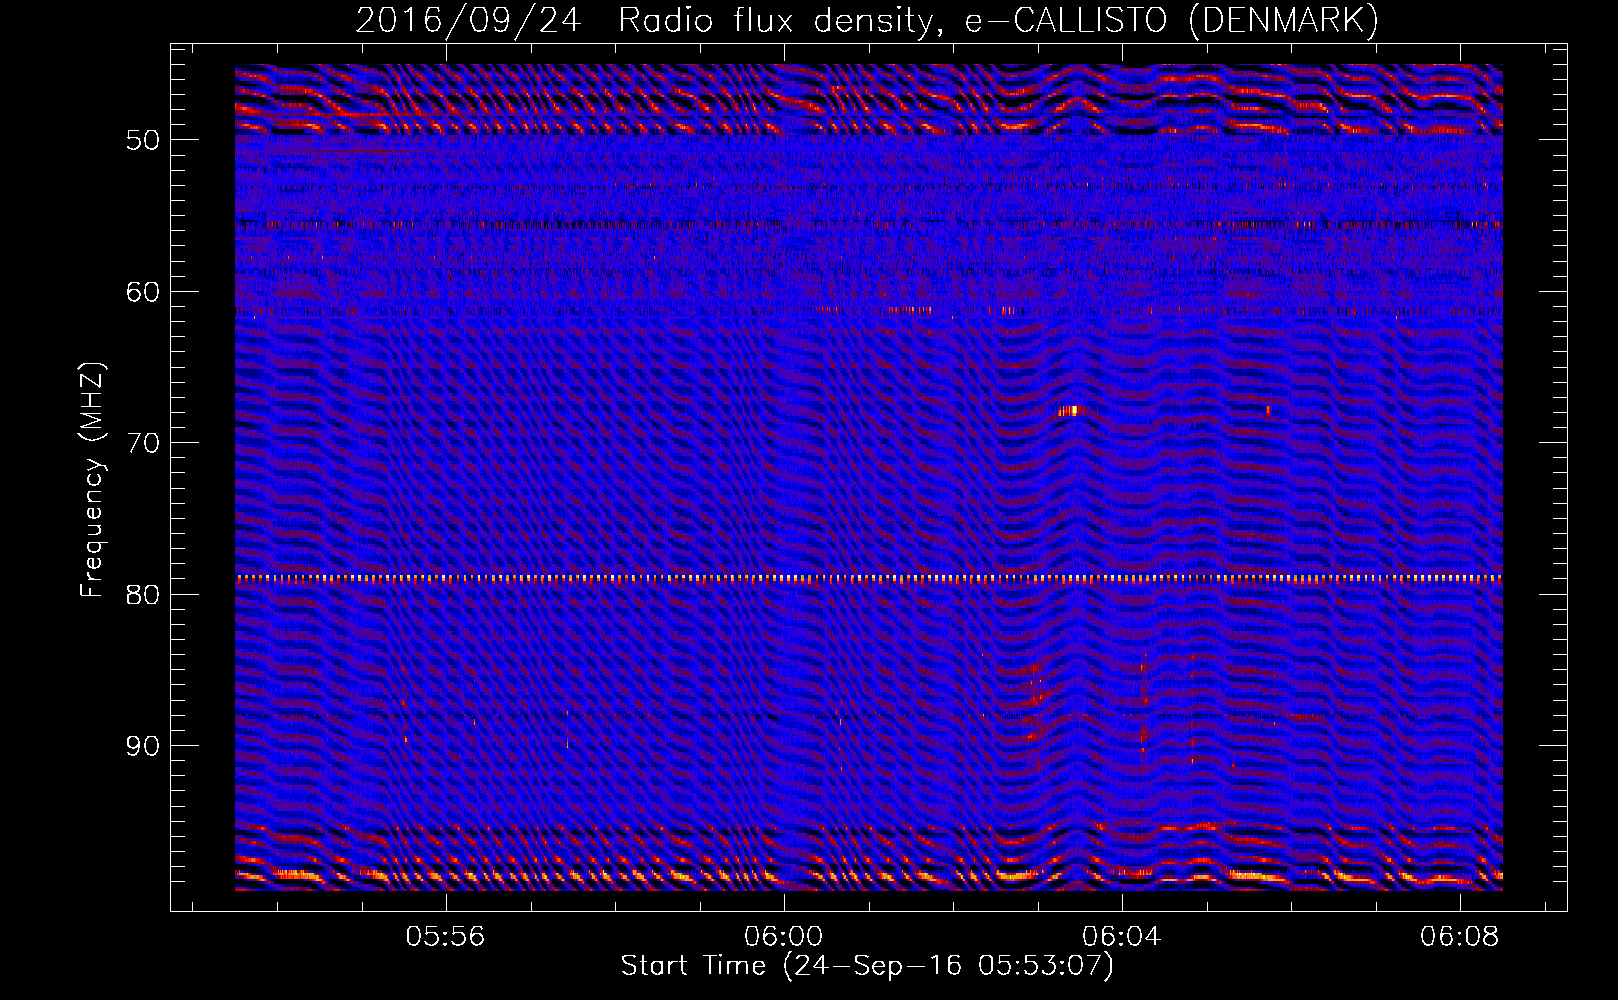
Task: Click the plot title date '2016/09/24'
Action: 468,21
